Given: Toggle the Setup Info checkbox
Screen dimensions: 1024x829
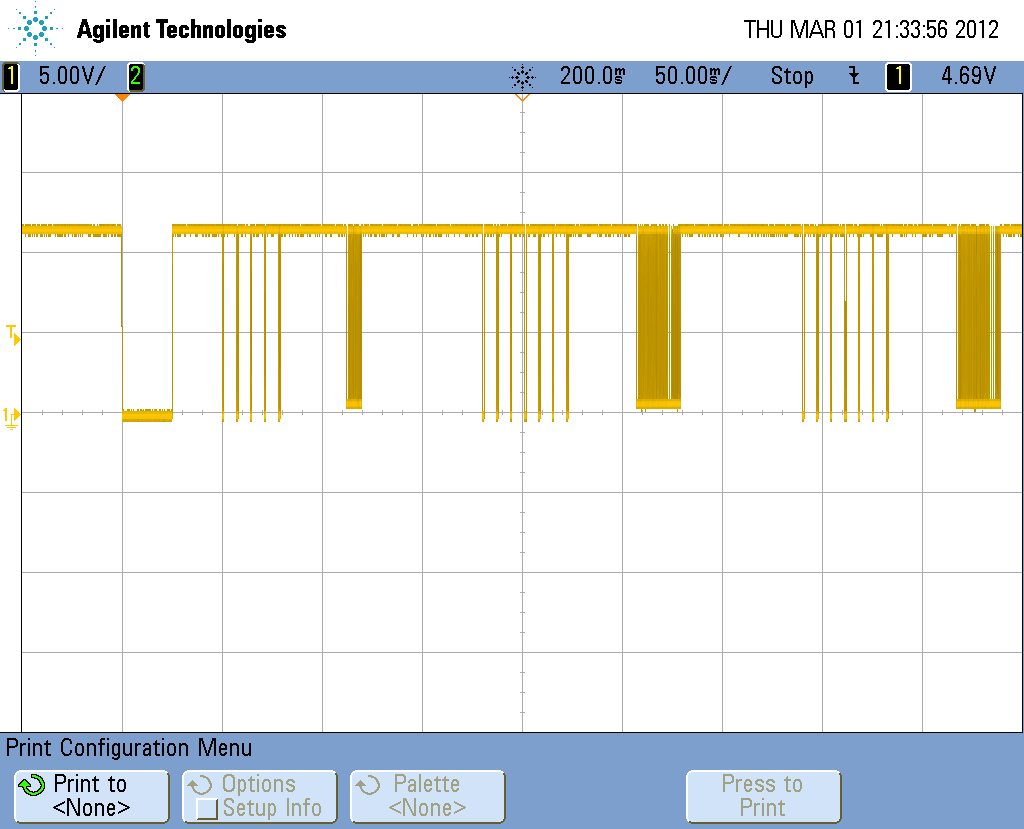Looking at the screenshot, I should point(207,808).
